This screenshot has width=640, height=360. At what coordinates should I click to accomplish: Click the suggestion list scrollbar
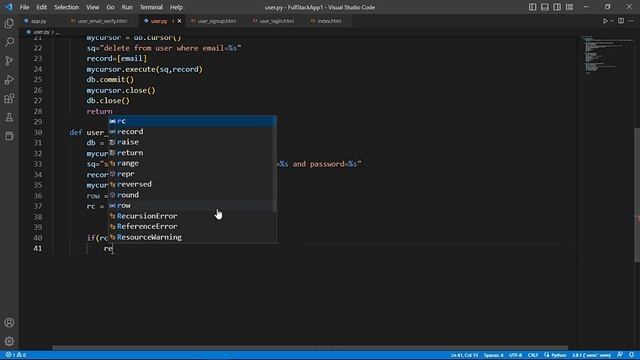[275, 164]
